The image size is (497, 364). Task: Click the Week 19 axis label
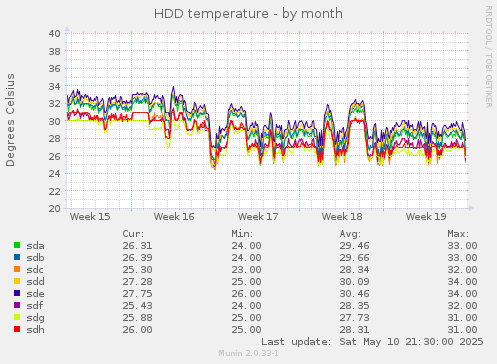coord(426,217)
